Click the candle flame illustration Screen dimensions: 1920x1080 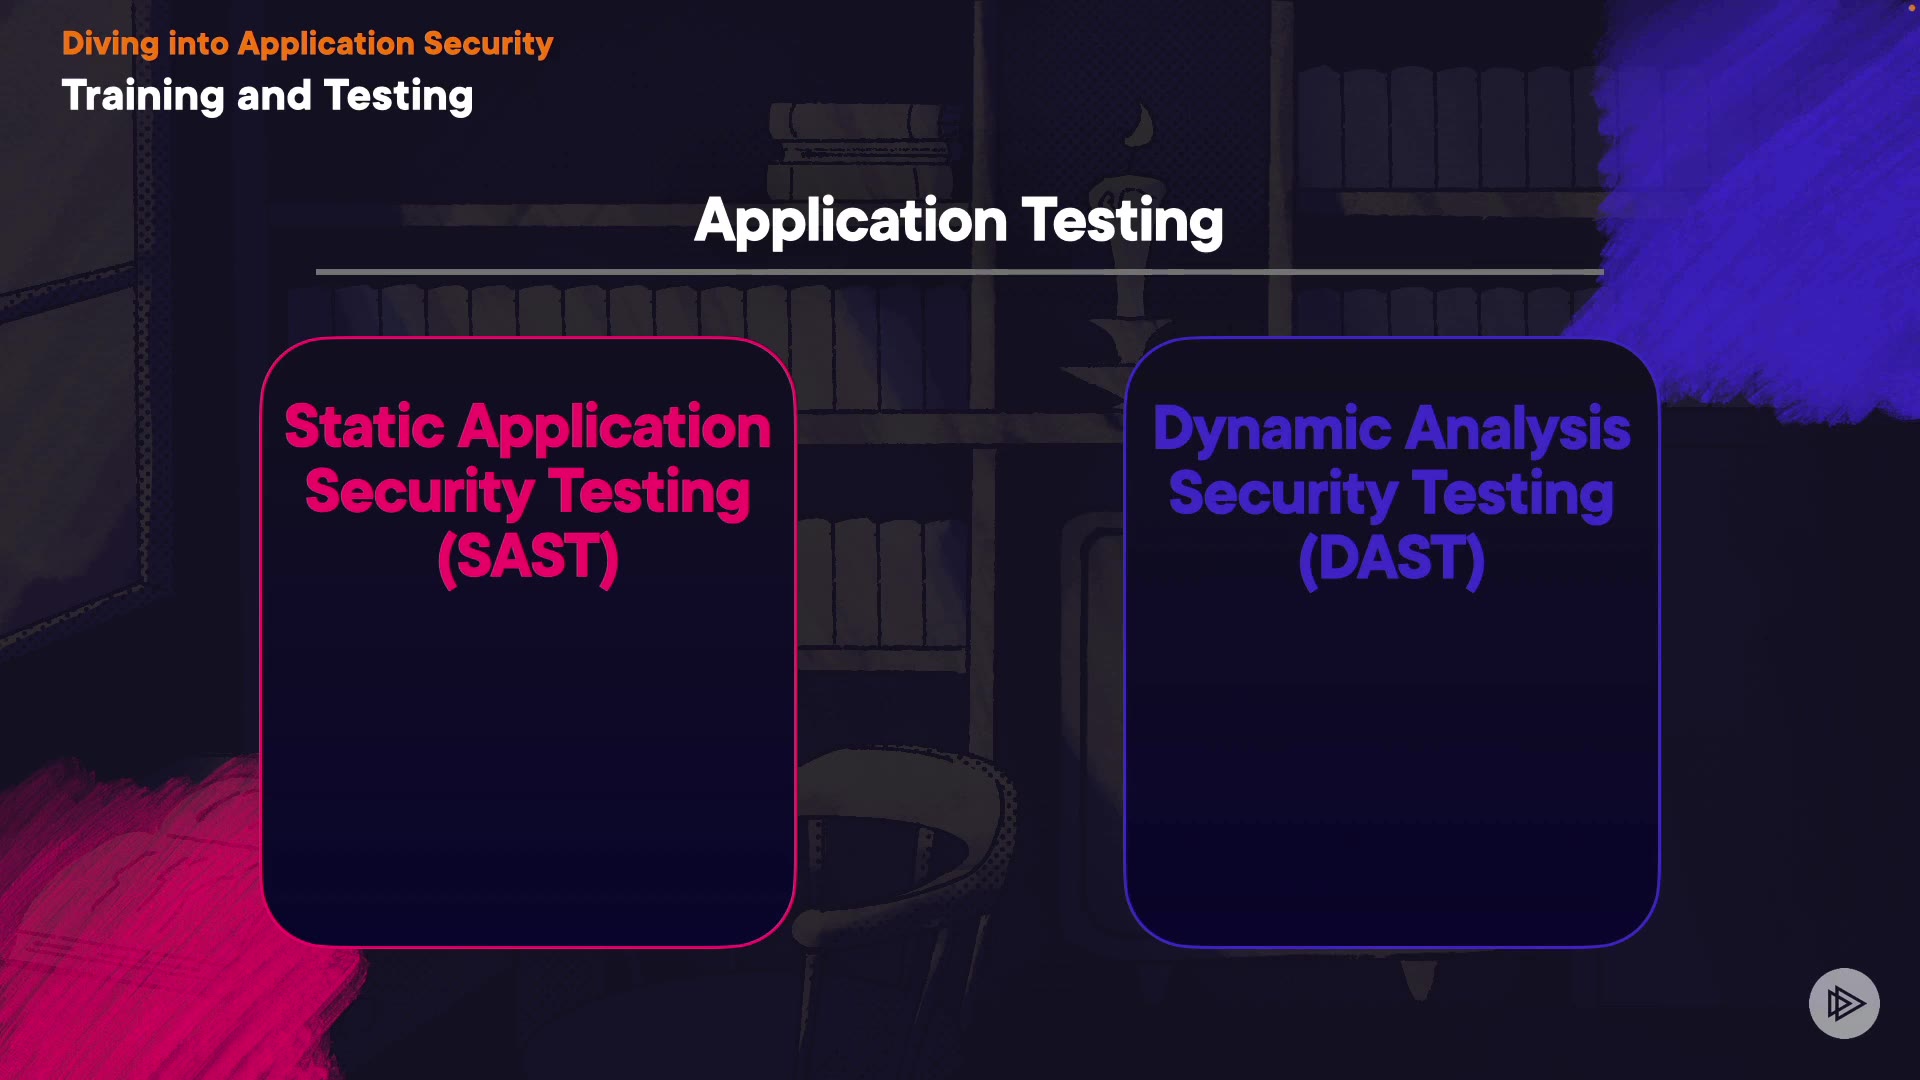pos(1140,127)
